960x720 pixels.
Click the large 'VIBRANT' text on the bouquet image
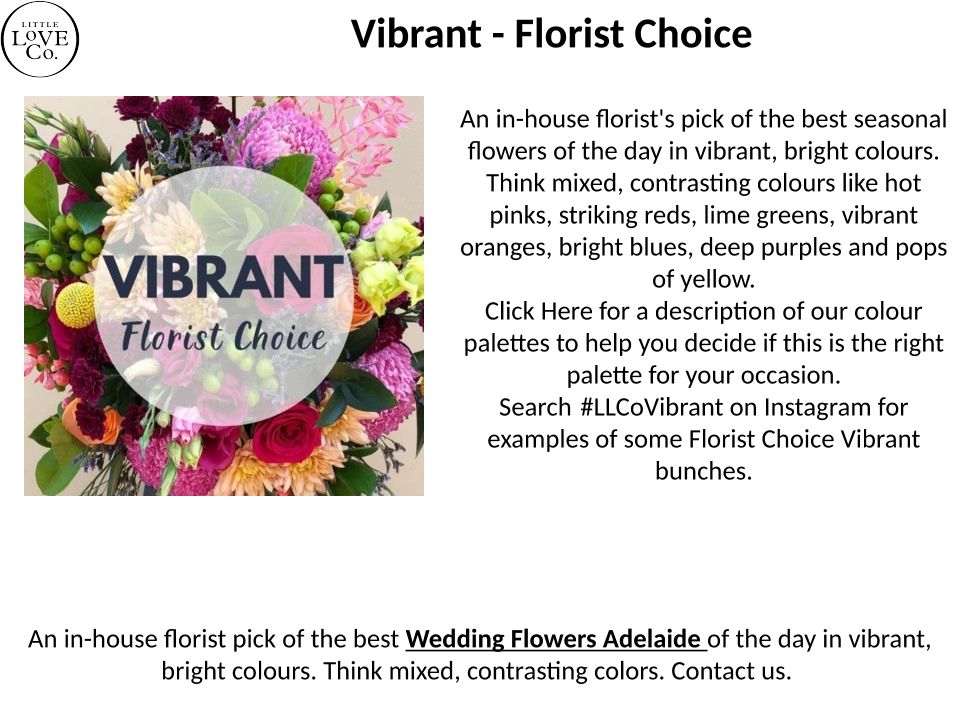[225, 275]
